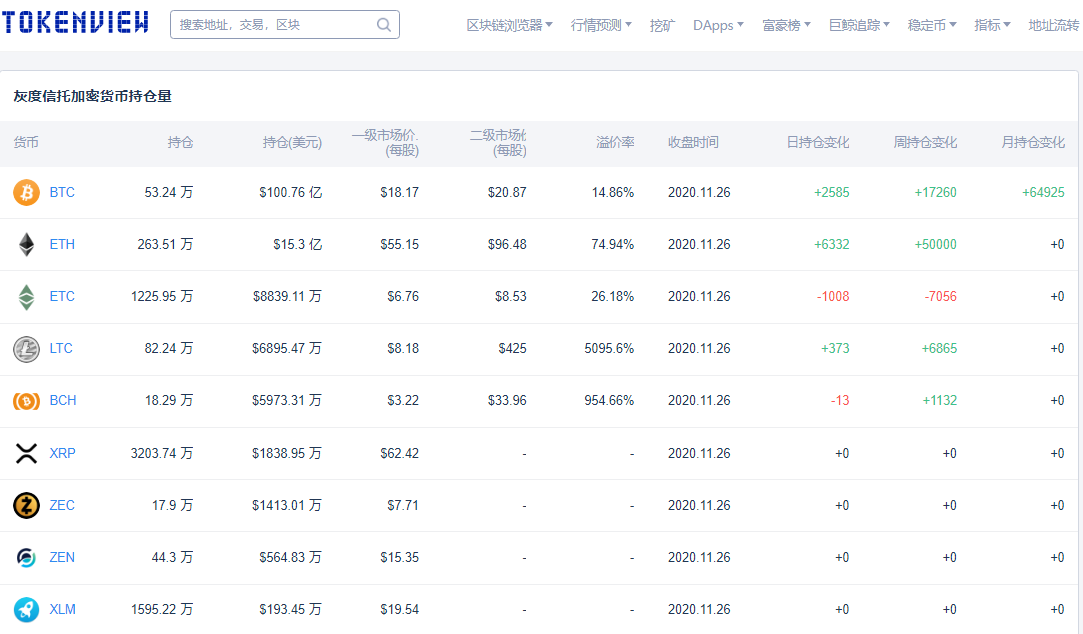Select the 53.24 万 BTC holding amount
1083x634 pixels.
click(169, 192)
